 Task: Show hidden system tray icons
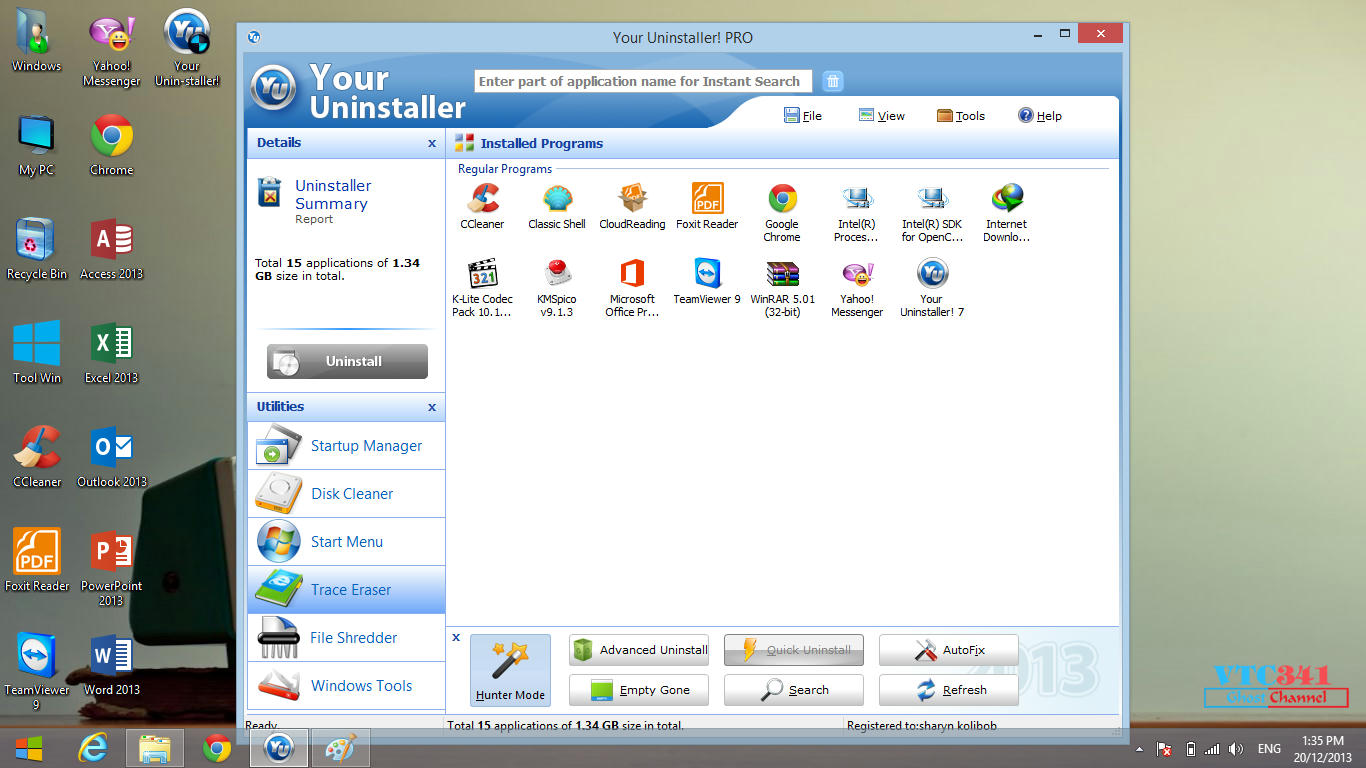click(1139, 748)
